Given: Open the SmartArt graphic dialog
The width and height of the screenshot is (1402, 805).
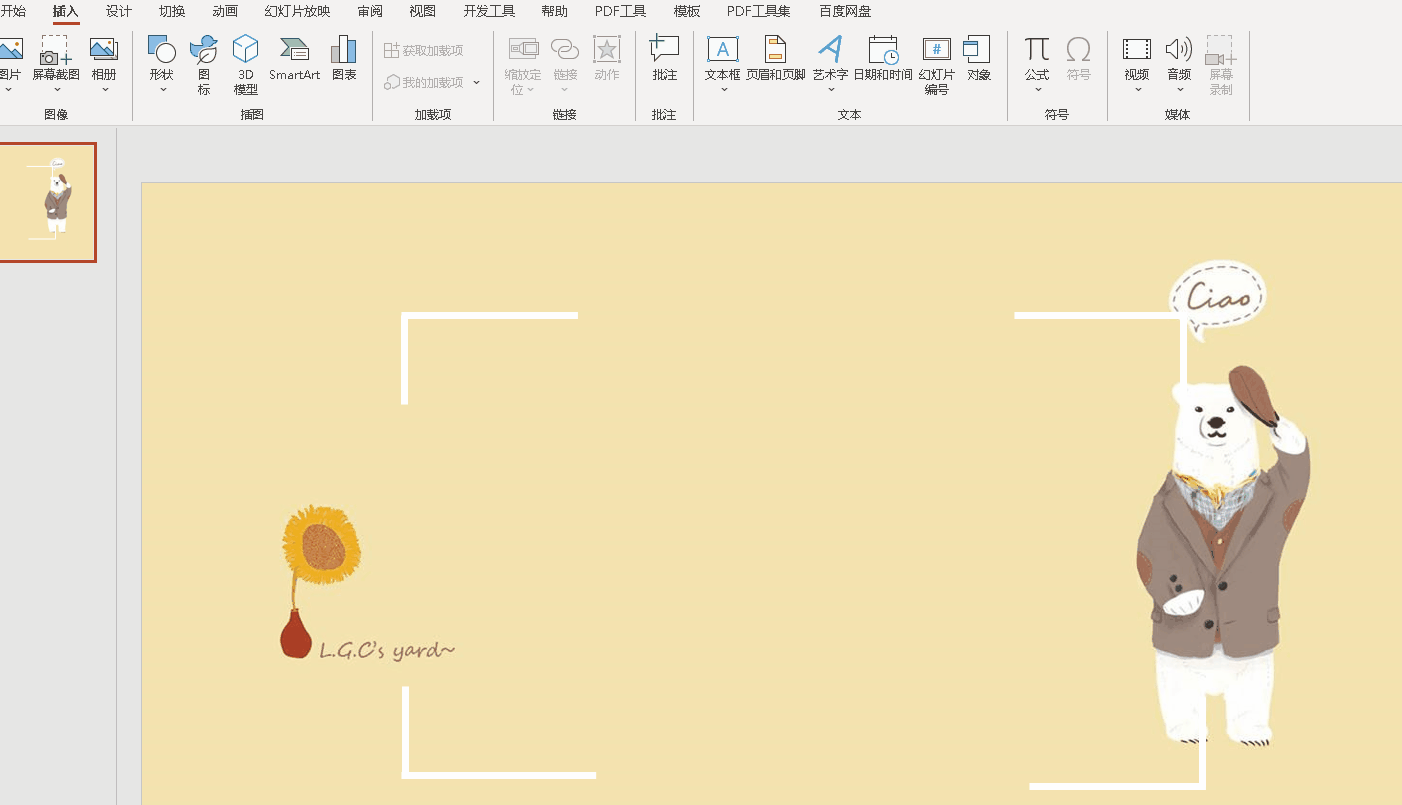Looking at the screenshot, I should pos(295,58).
